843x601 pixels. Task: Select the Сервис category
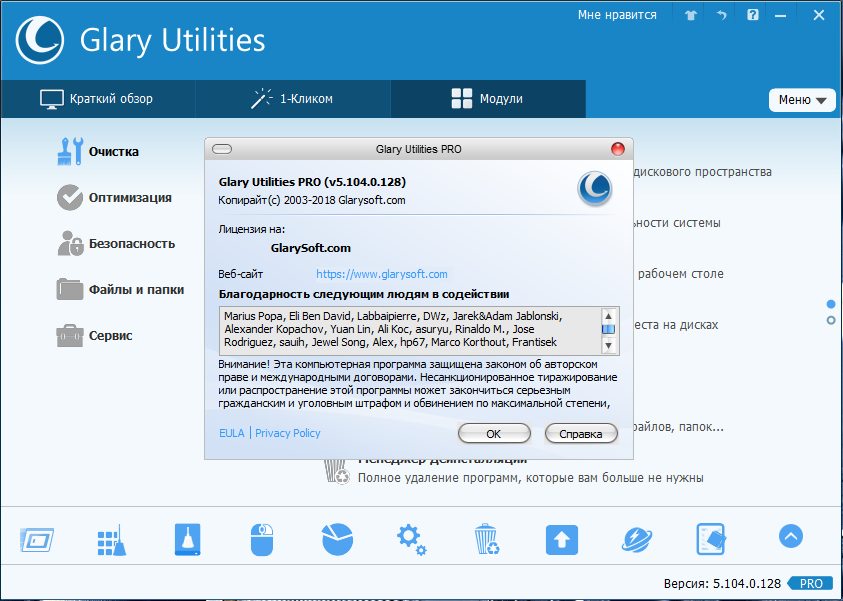pyautogui.click(x=95, y=335)
